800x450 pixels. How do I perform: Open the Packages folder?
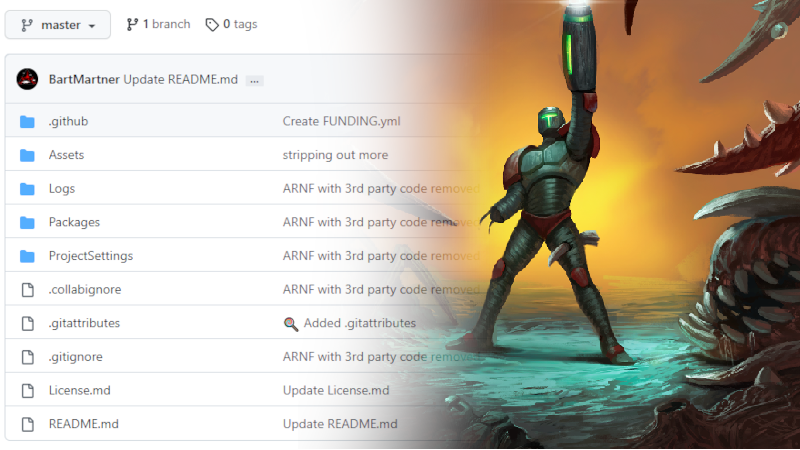click(74, 222)
